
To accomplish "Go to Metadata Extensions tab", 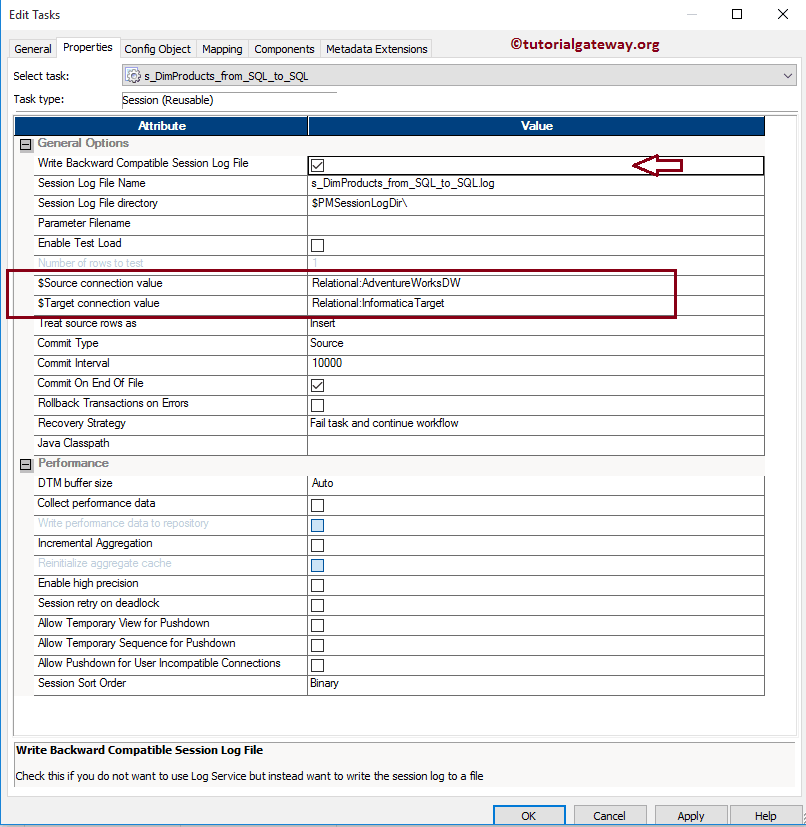I will [x=377, y=49].
